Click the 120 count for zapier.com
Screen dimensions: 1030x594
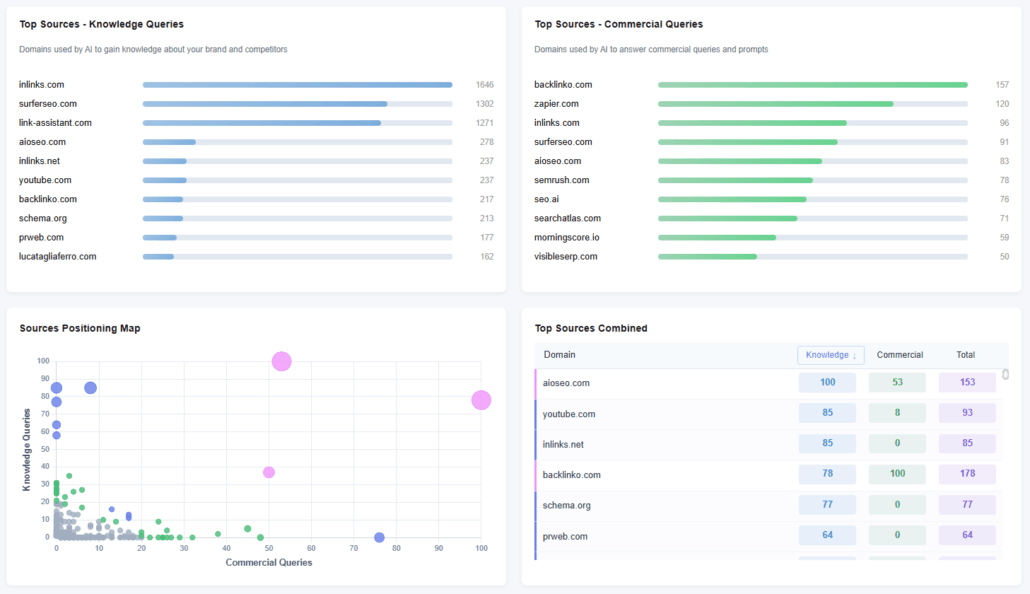[1002, 104]
